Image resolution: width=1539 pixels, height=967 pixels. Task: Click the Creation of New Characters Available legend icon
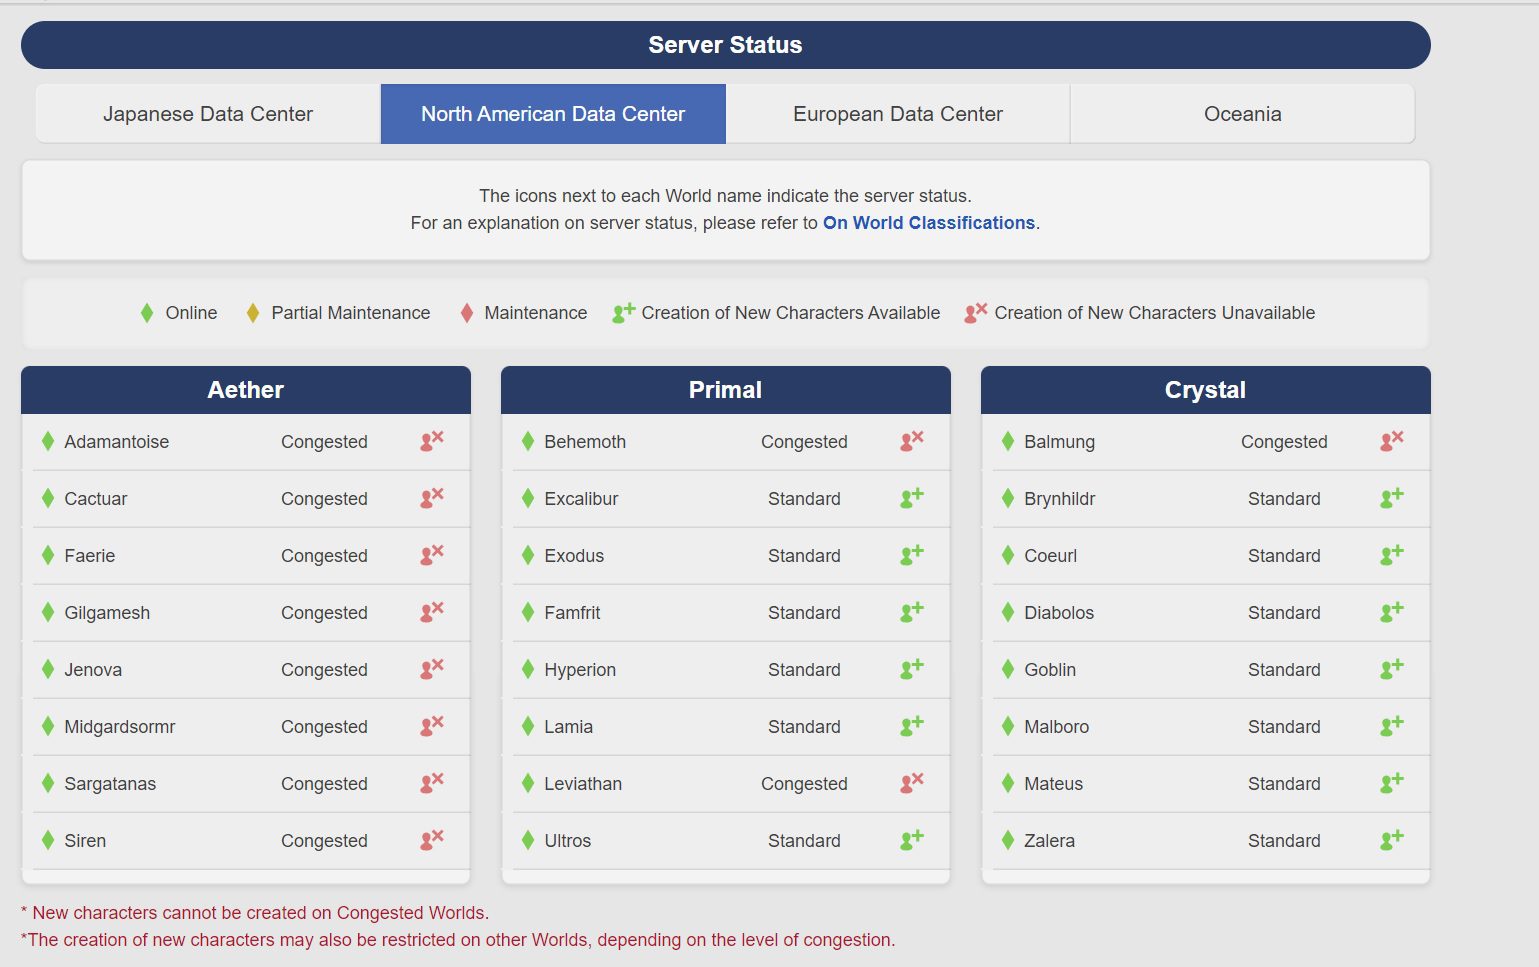point(620,312)
